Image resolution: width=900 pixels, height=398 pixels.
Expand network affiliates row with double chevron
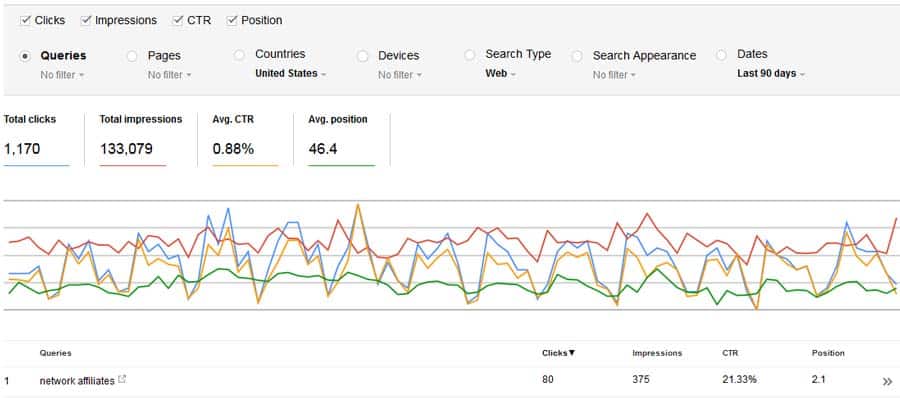click(x=887, y=381)
